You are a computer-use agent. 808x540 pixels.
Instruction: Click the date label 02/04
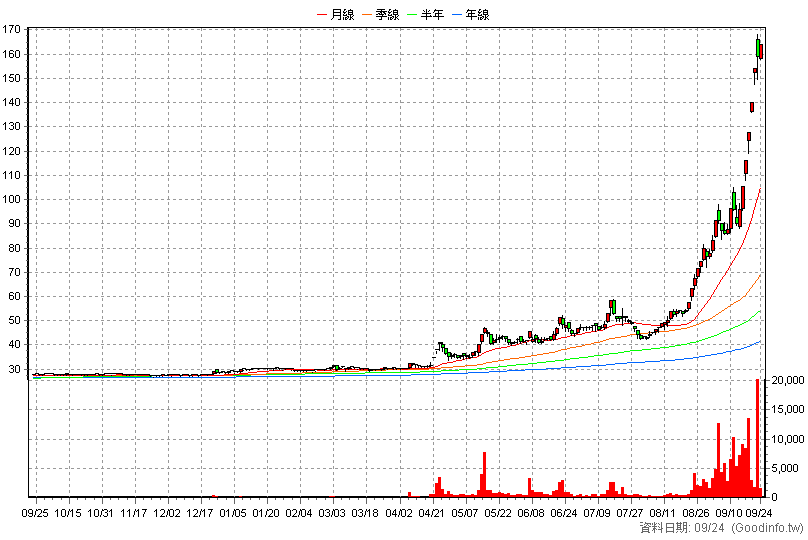(x=299, y=513)
